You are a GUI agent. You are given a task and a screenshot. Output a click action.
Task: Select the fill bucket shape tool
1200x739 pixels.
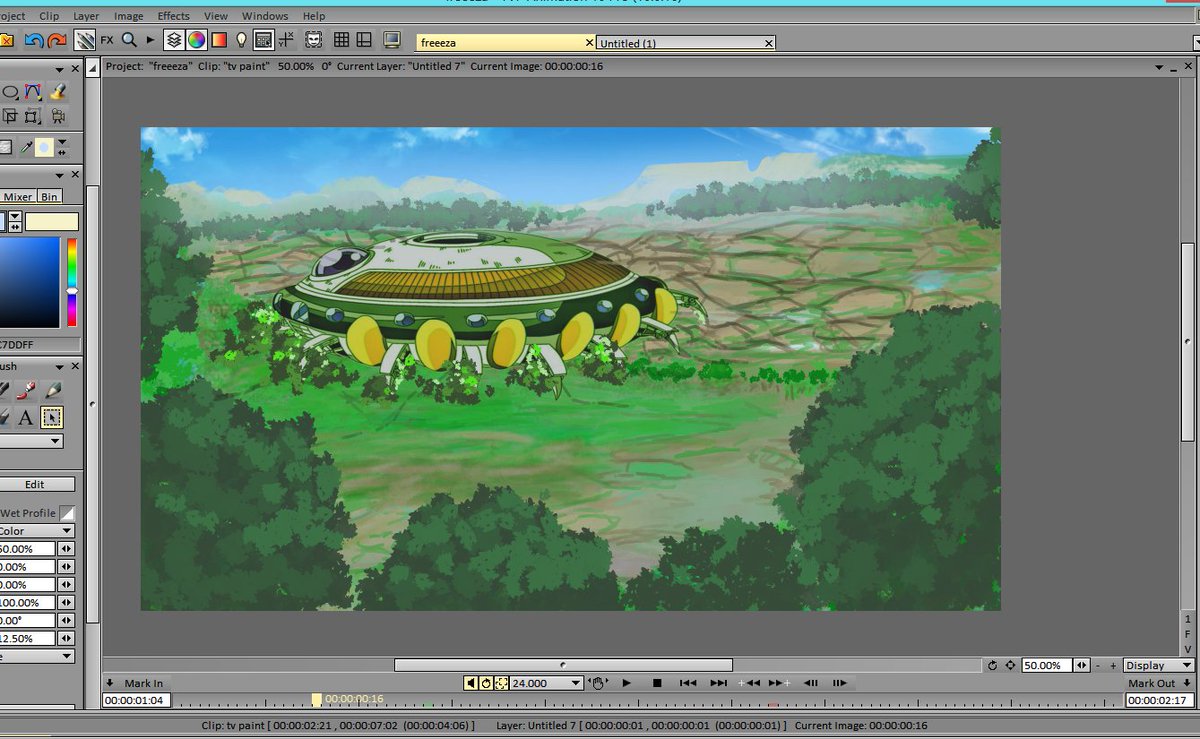(57, 92)
